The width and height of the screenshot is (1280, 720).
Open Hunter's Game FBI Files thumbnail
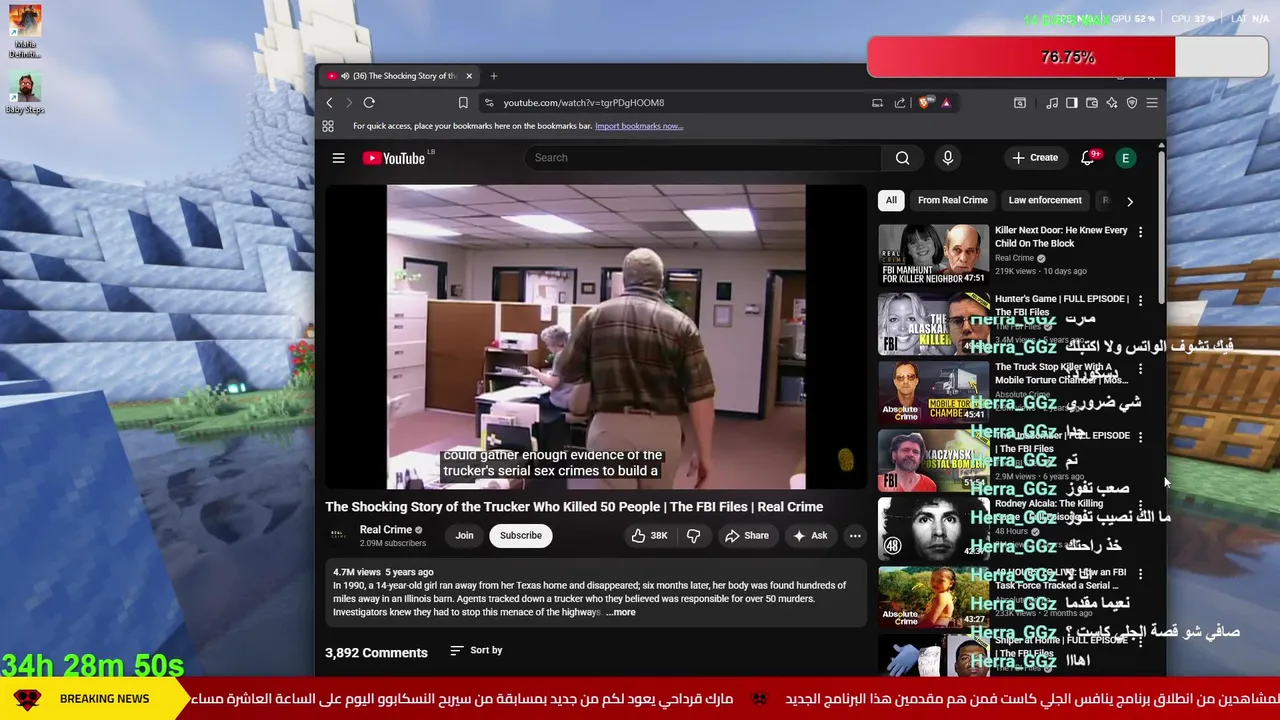(x=933, y=323)
